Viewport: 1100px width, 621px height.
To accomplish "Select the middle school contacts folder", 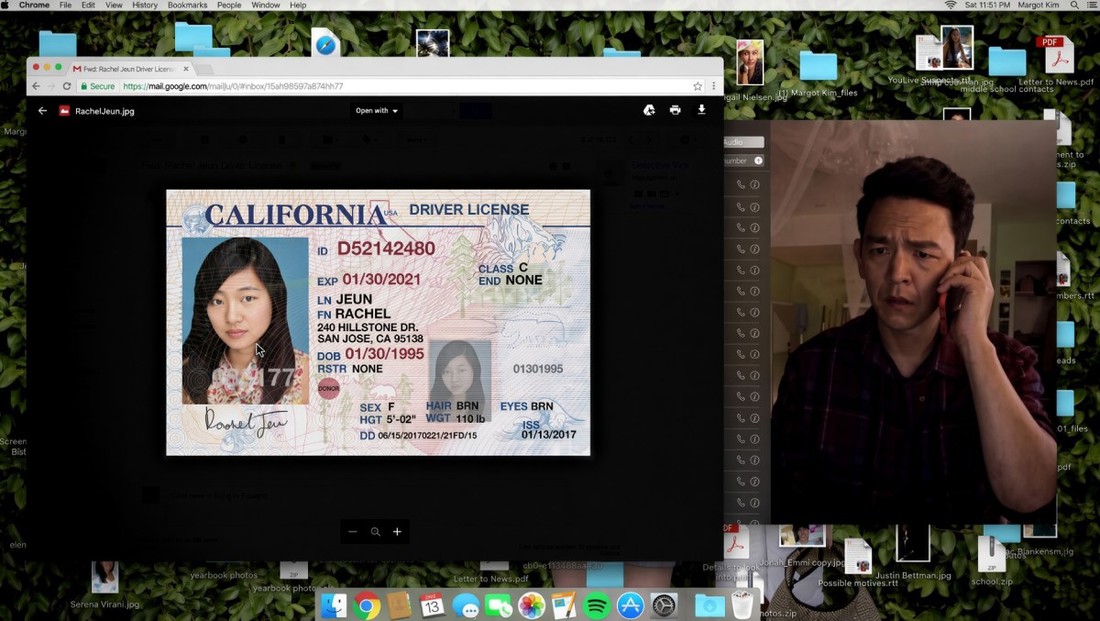I will tap(1007, 62).
